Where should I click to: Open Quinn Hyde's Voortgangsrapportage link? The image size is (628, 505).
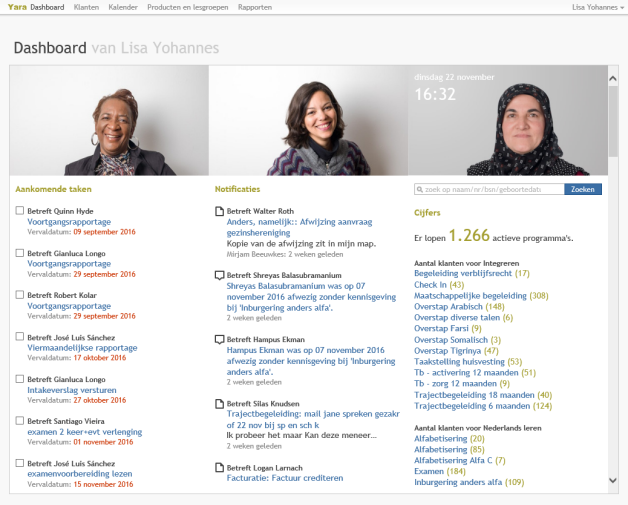coord(69,222)
